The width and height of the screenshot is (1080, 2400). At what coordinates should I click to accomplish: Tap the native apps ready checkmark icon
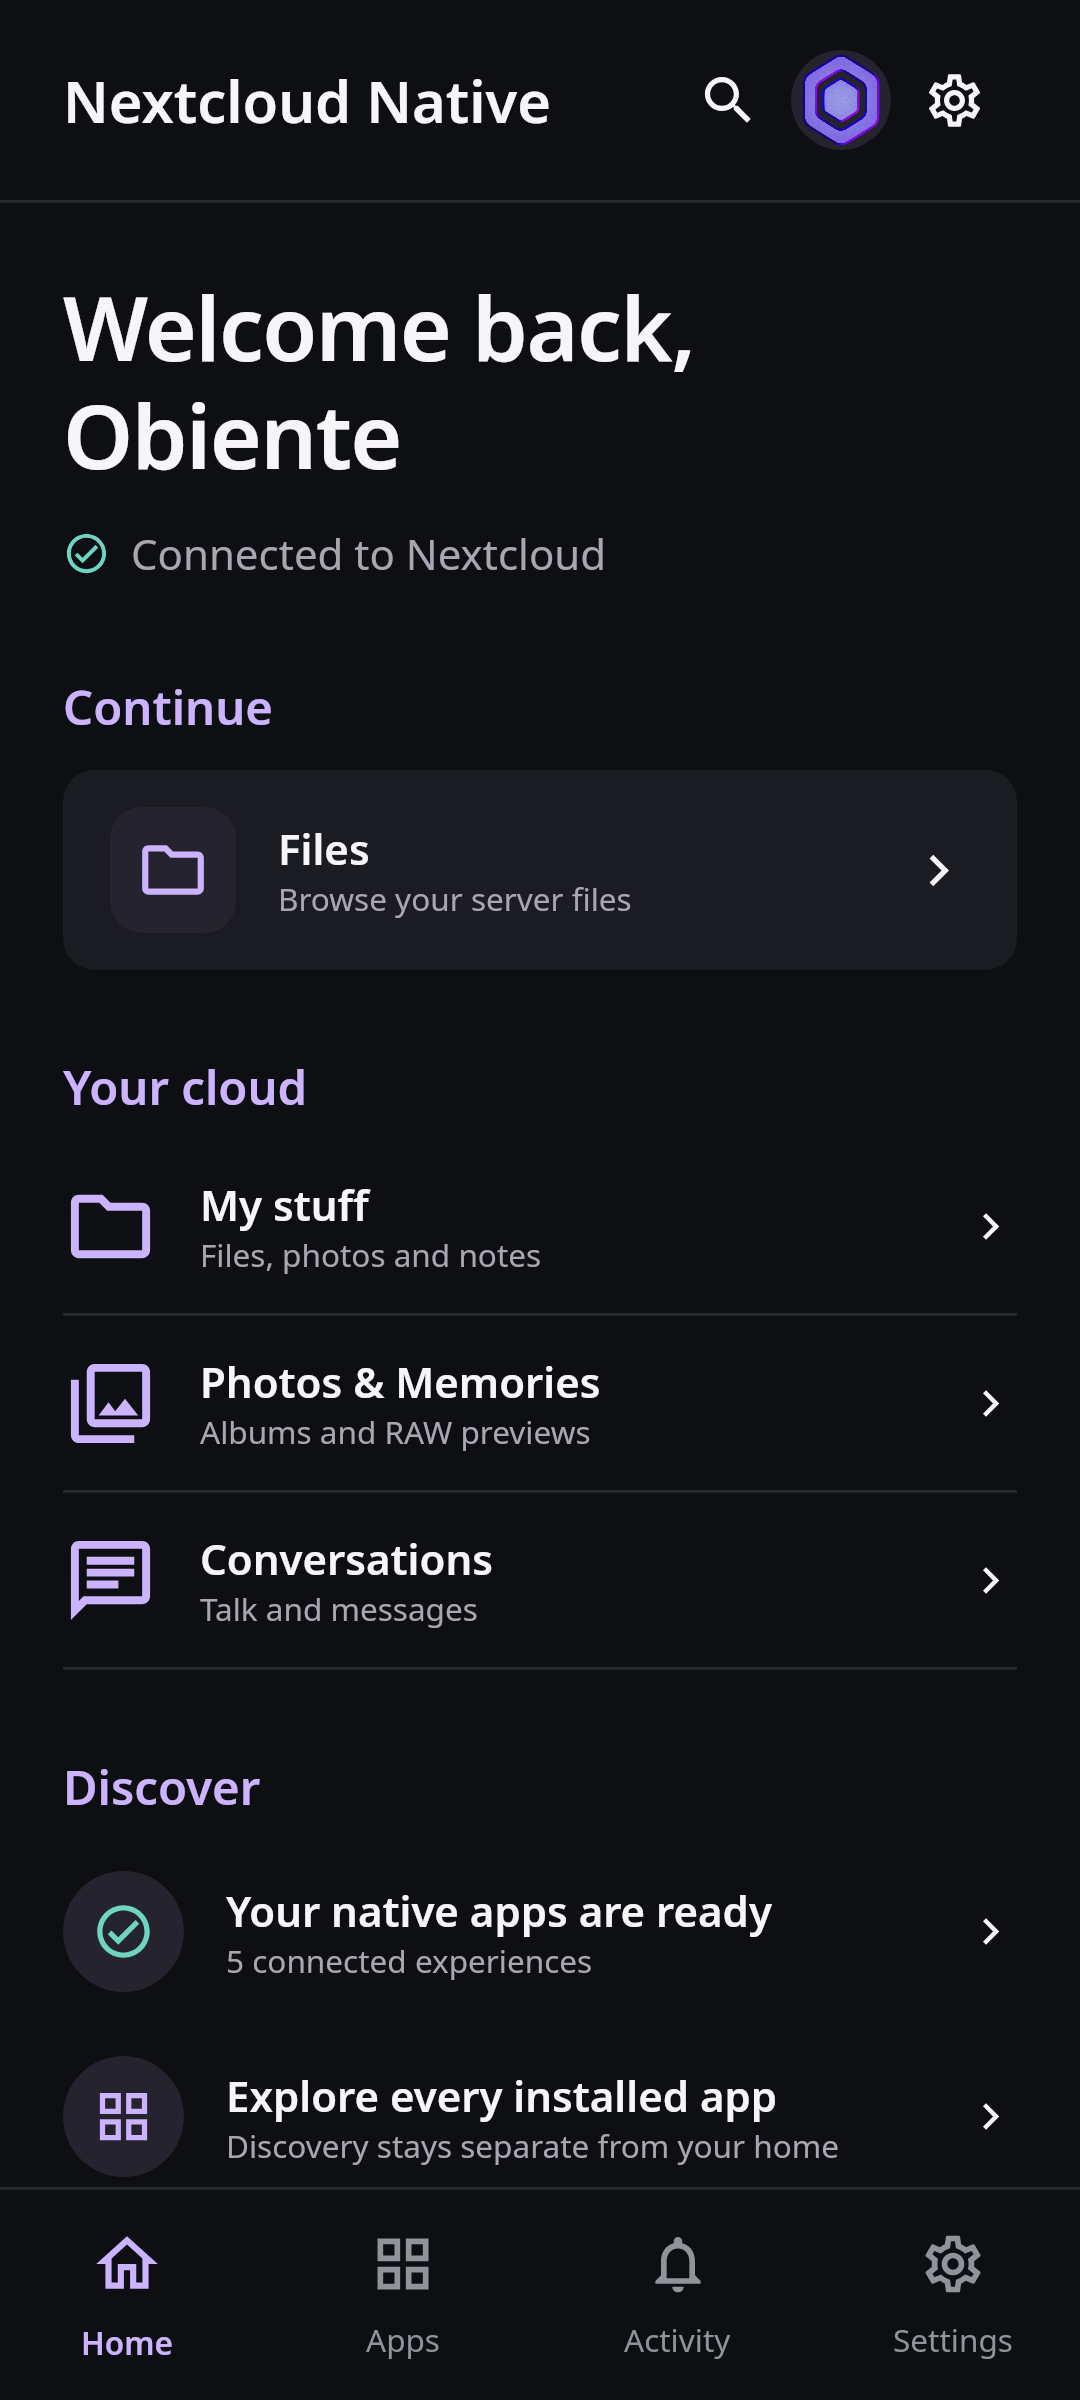point(123,1931)
